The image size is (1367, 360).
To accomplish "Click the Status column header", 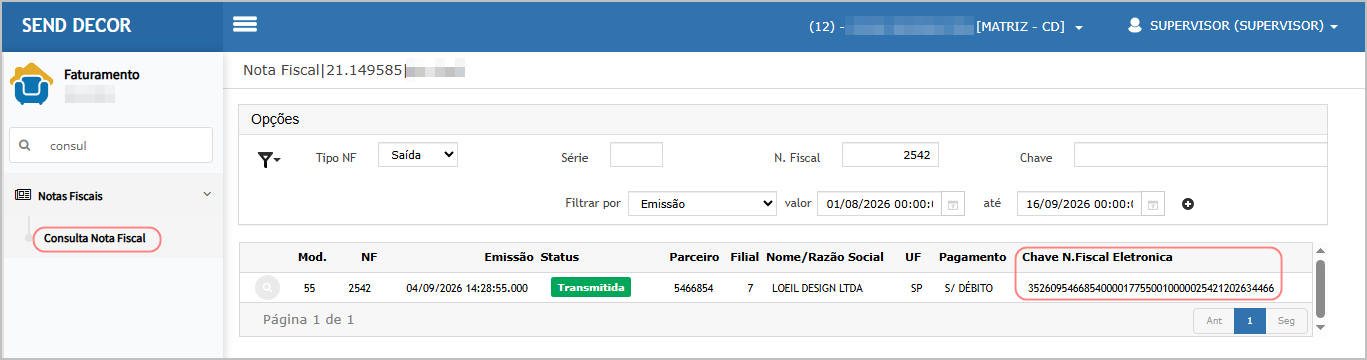I will (x=559, y=257).
